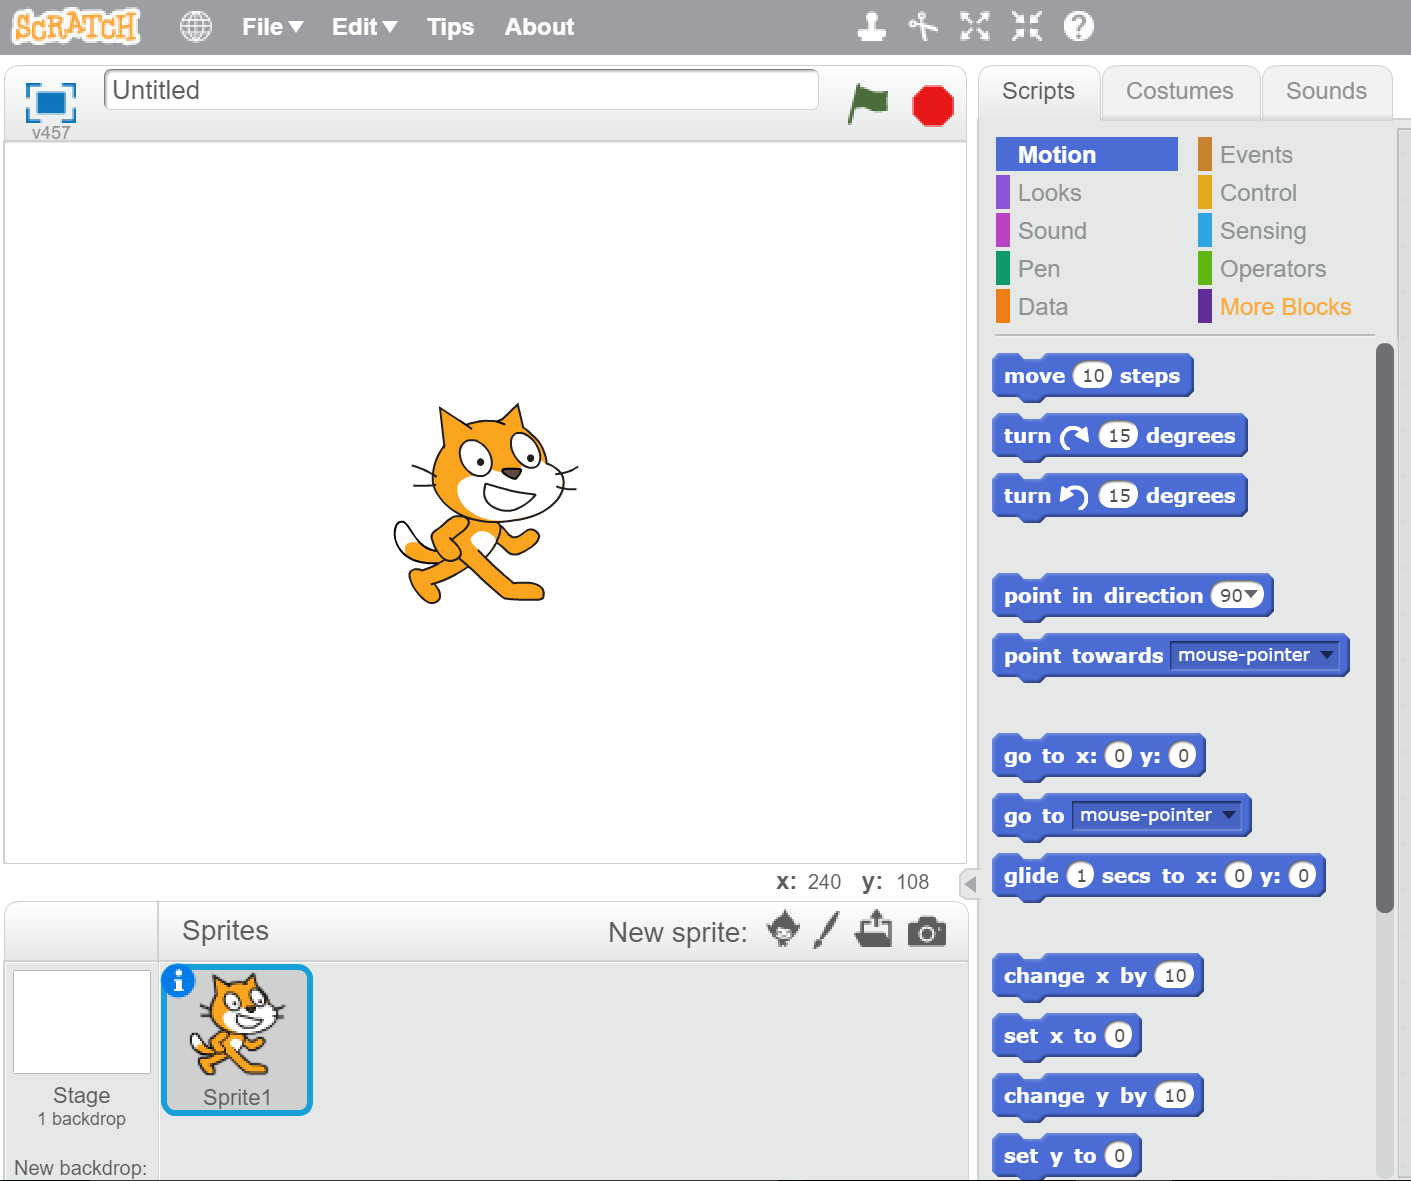Select the Motion block category
The height and width of the screenshot is (1181, 1411).
coord(1086,155)
